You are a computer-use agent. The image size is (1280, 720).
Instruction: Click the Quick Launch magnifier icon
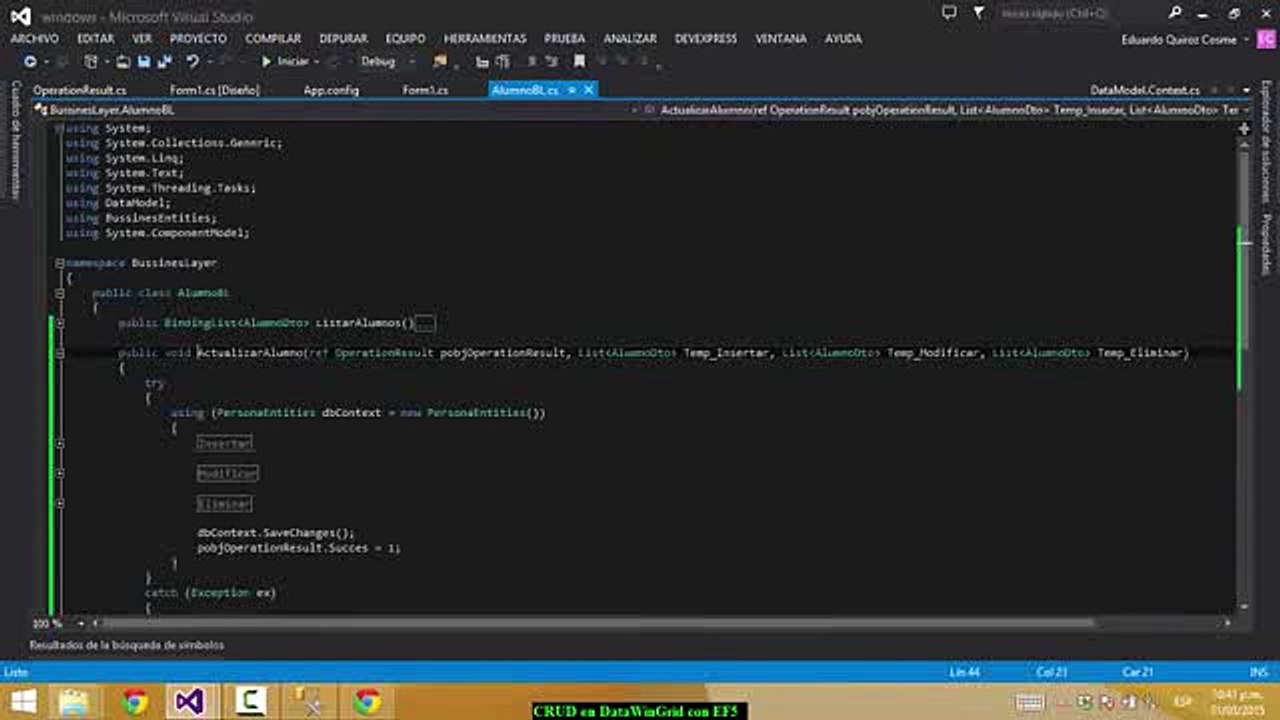[x=1176, y=13]
